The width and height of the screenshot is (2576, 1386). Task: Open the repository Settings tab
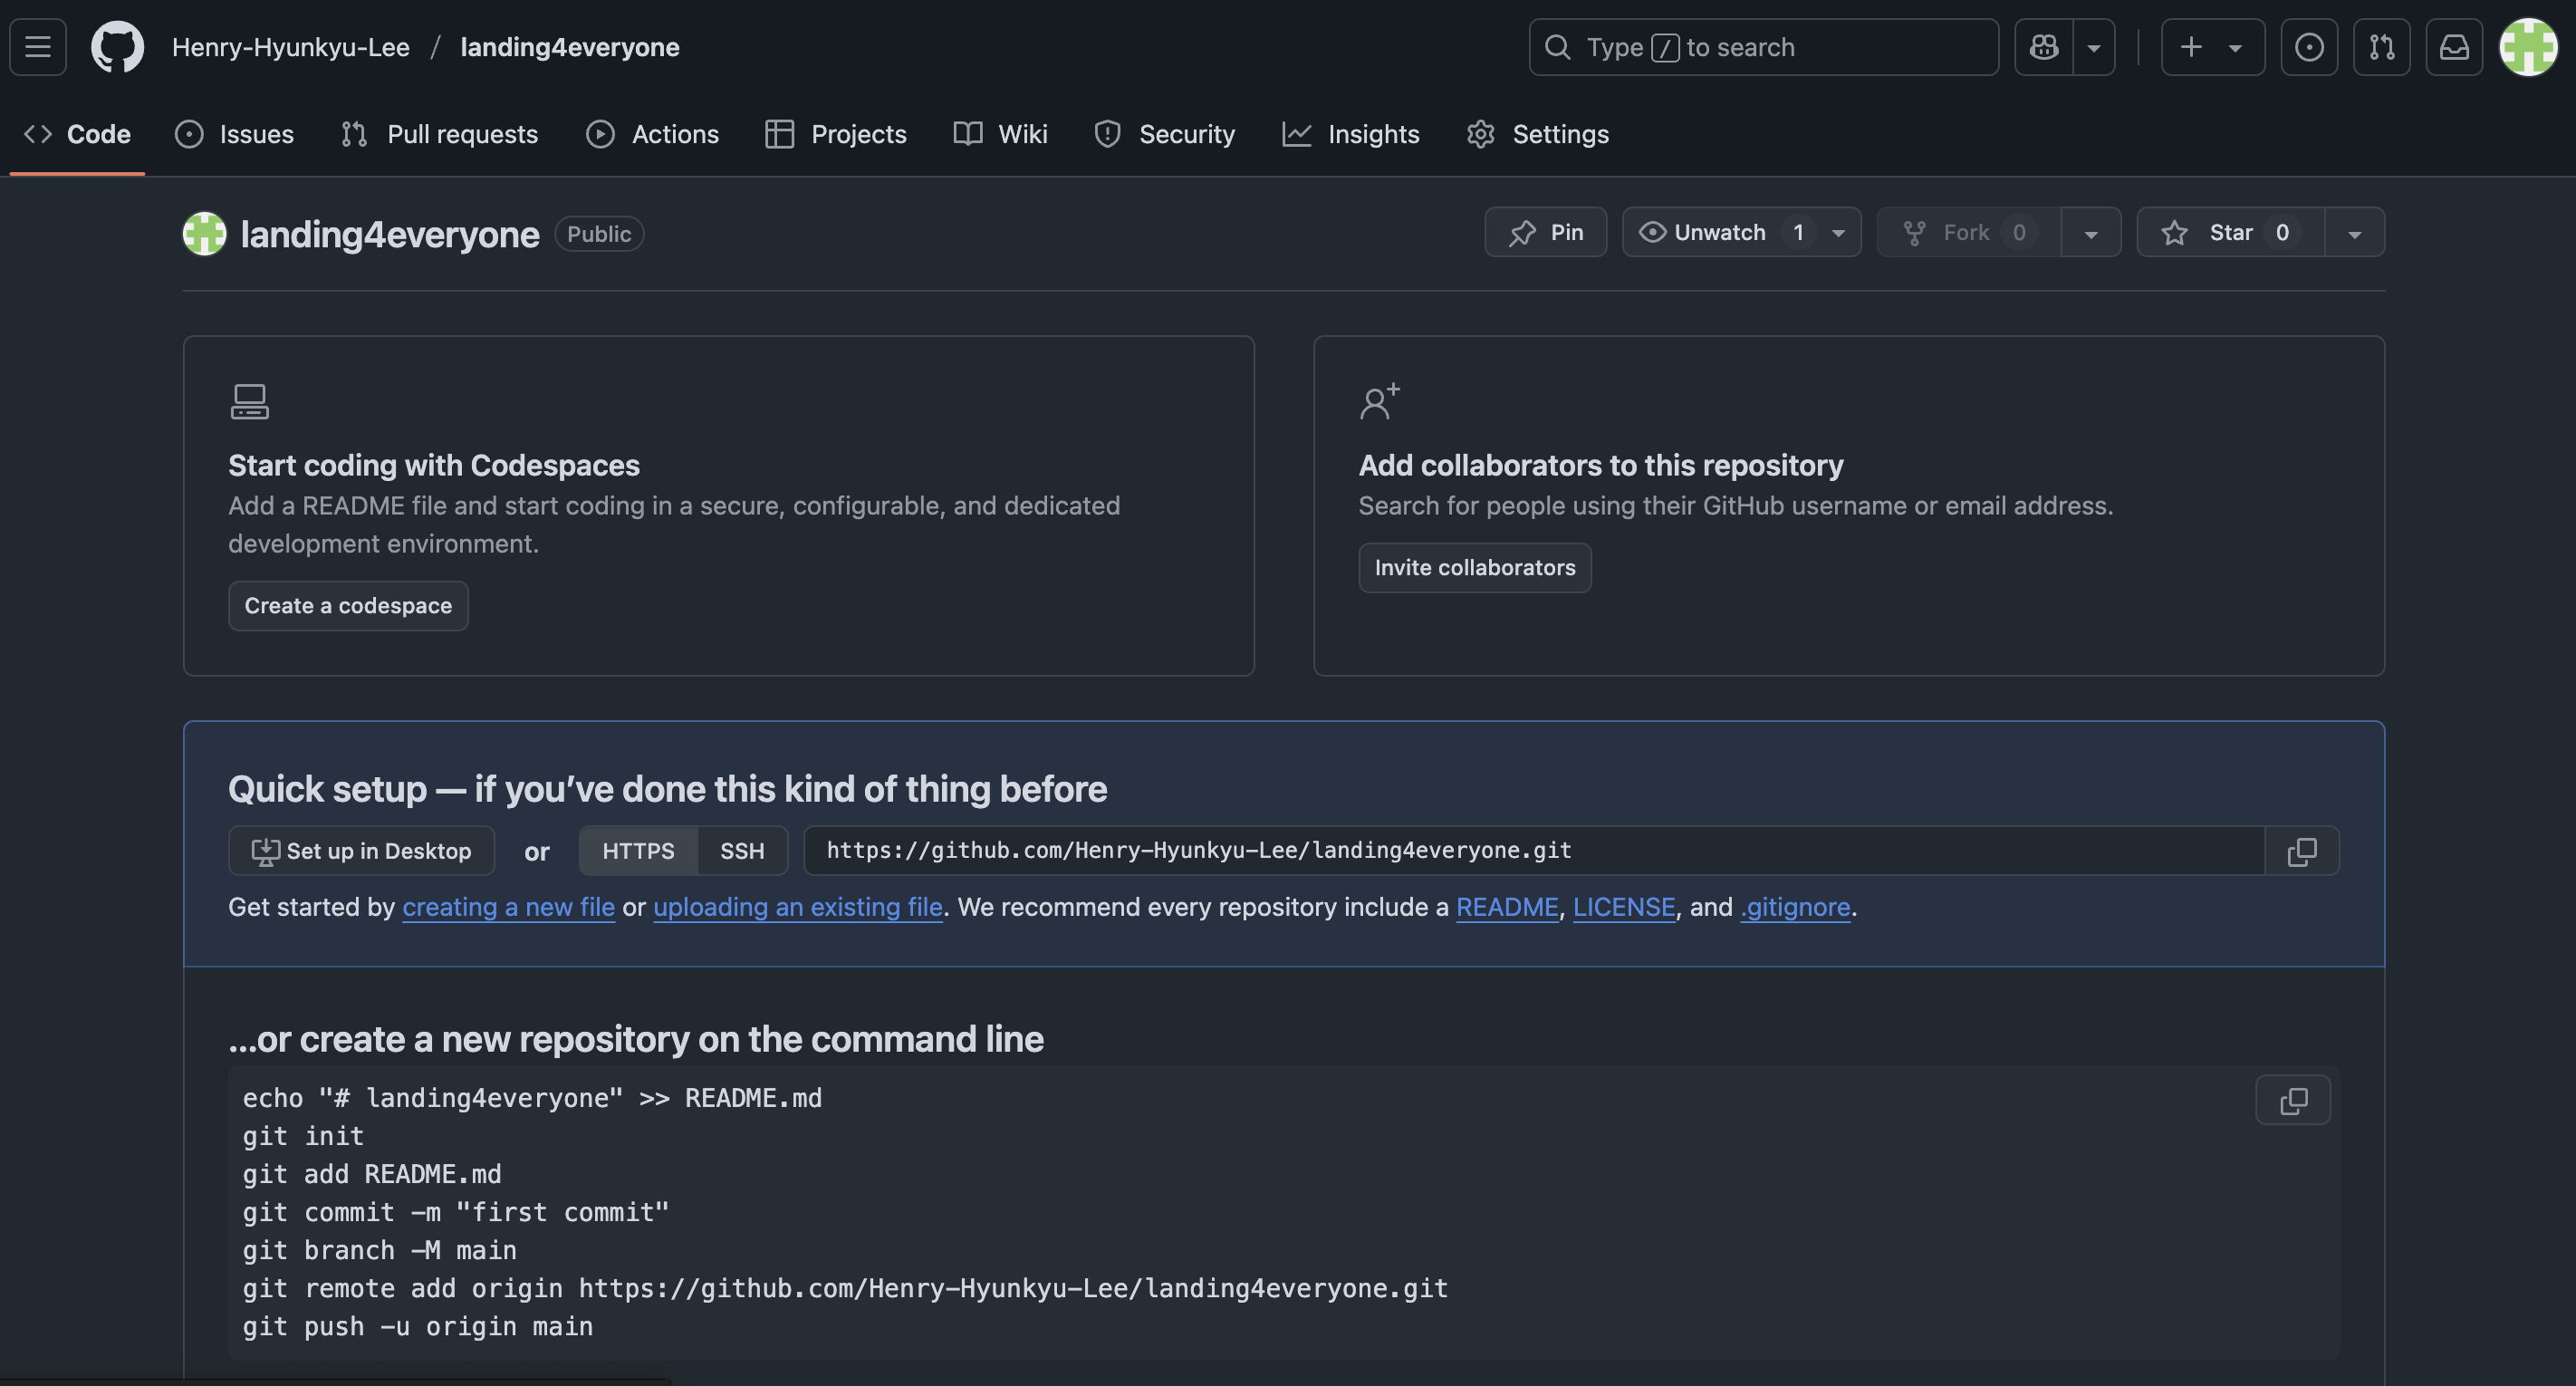tap(1538, 134)
